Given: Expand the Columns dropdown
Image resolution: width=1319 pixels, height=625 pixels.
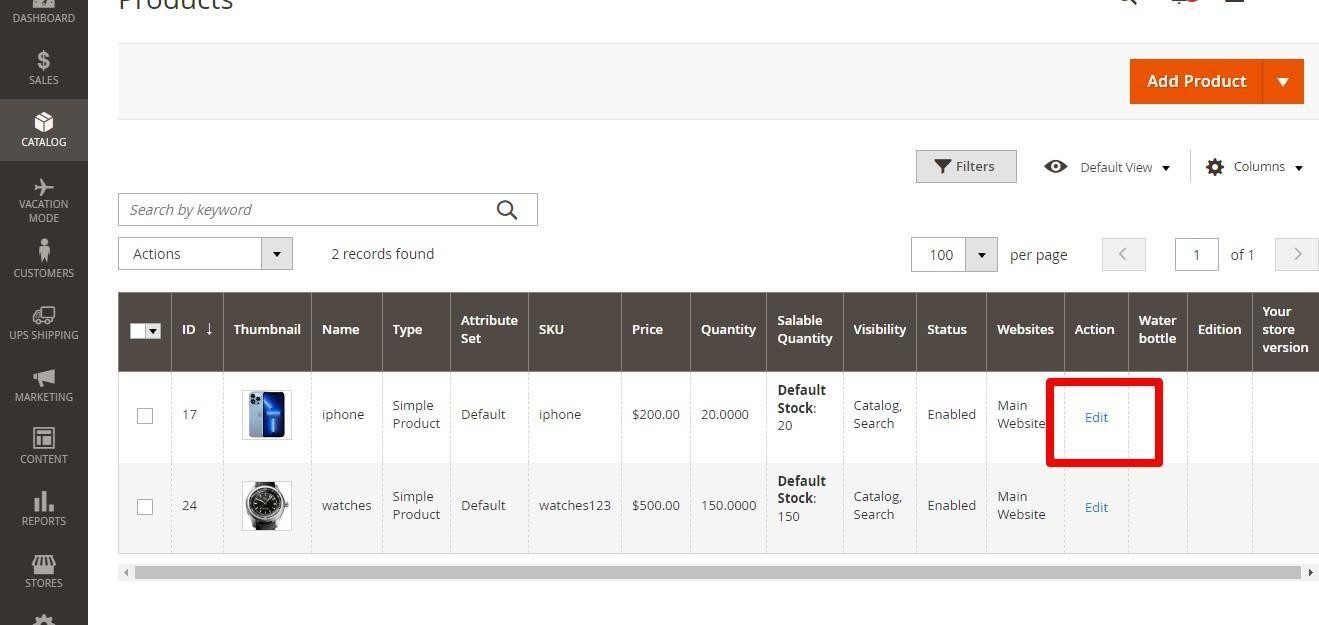Looking at the screenshot, I should 1255,167.
